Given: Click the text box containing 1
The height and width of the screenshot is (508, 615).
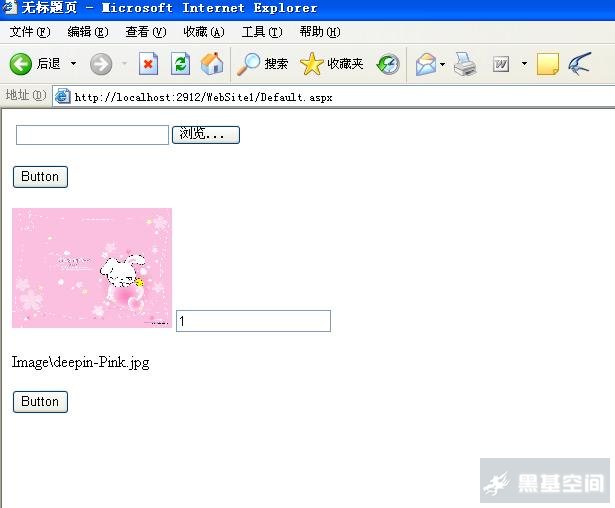Looking at the screenshot, I should [253, 321].
